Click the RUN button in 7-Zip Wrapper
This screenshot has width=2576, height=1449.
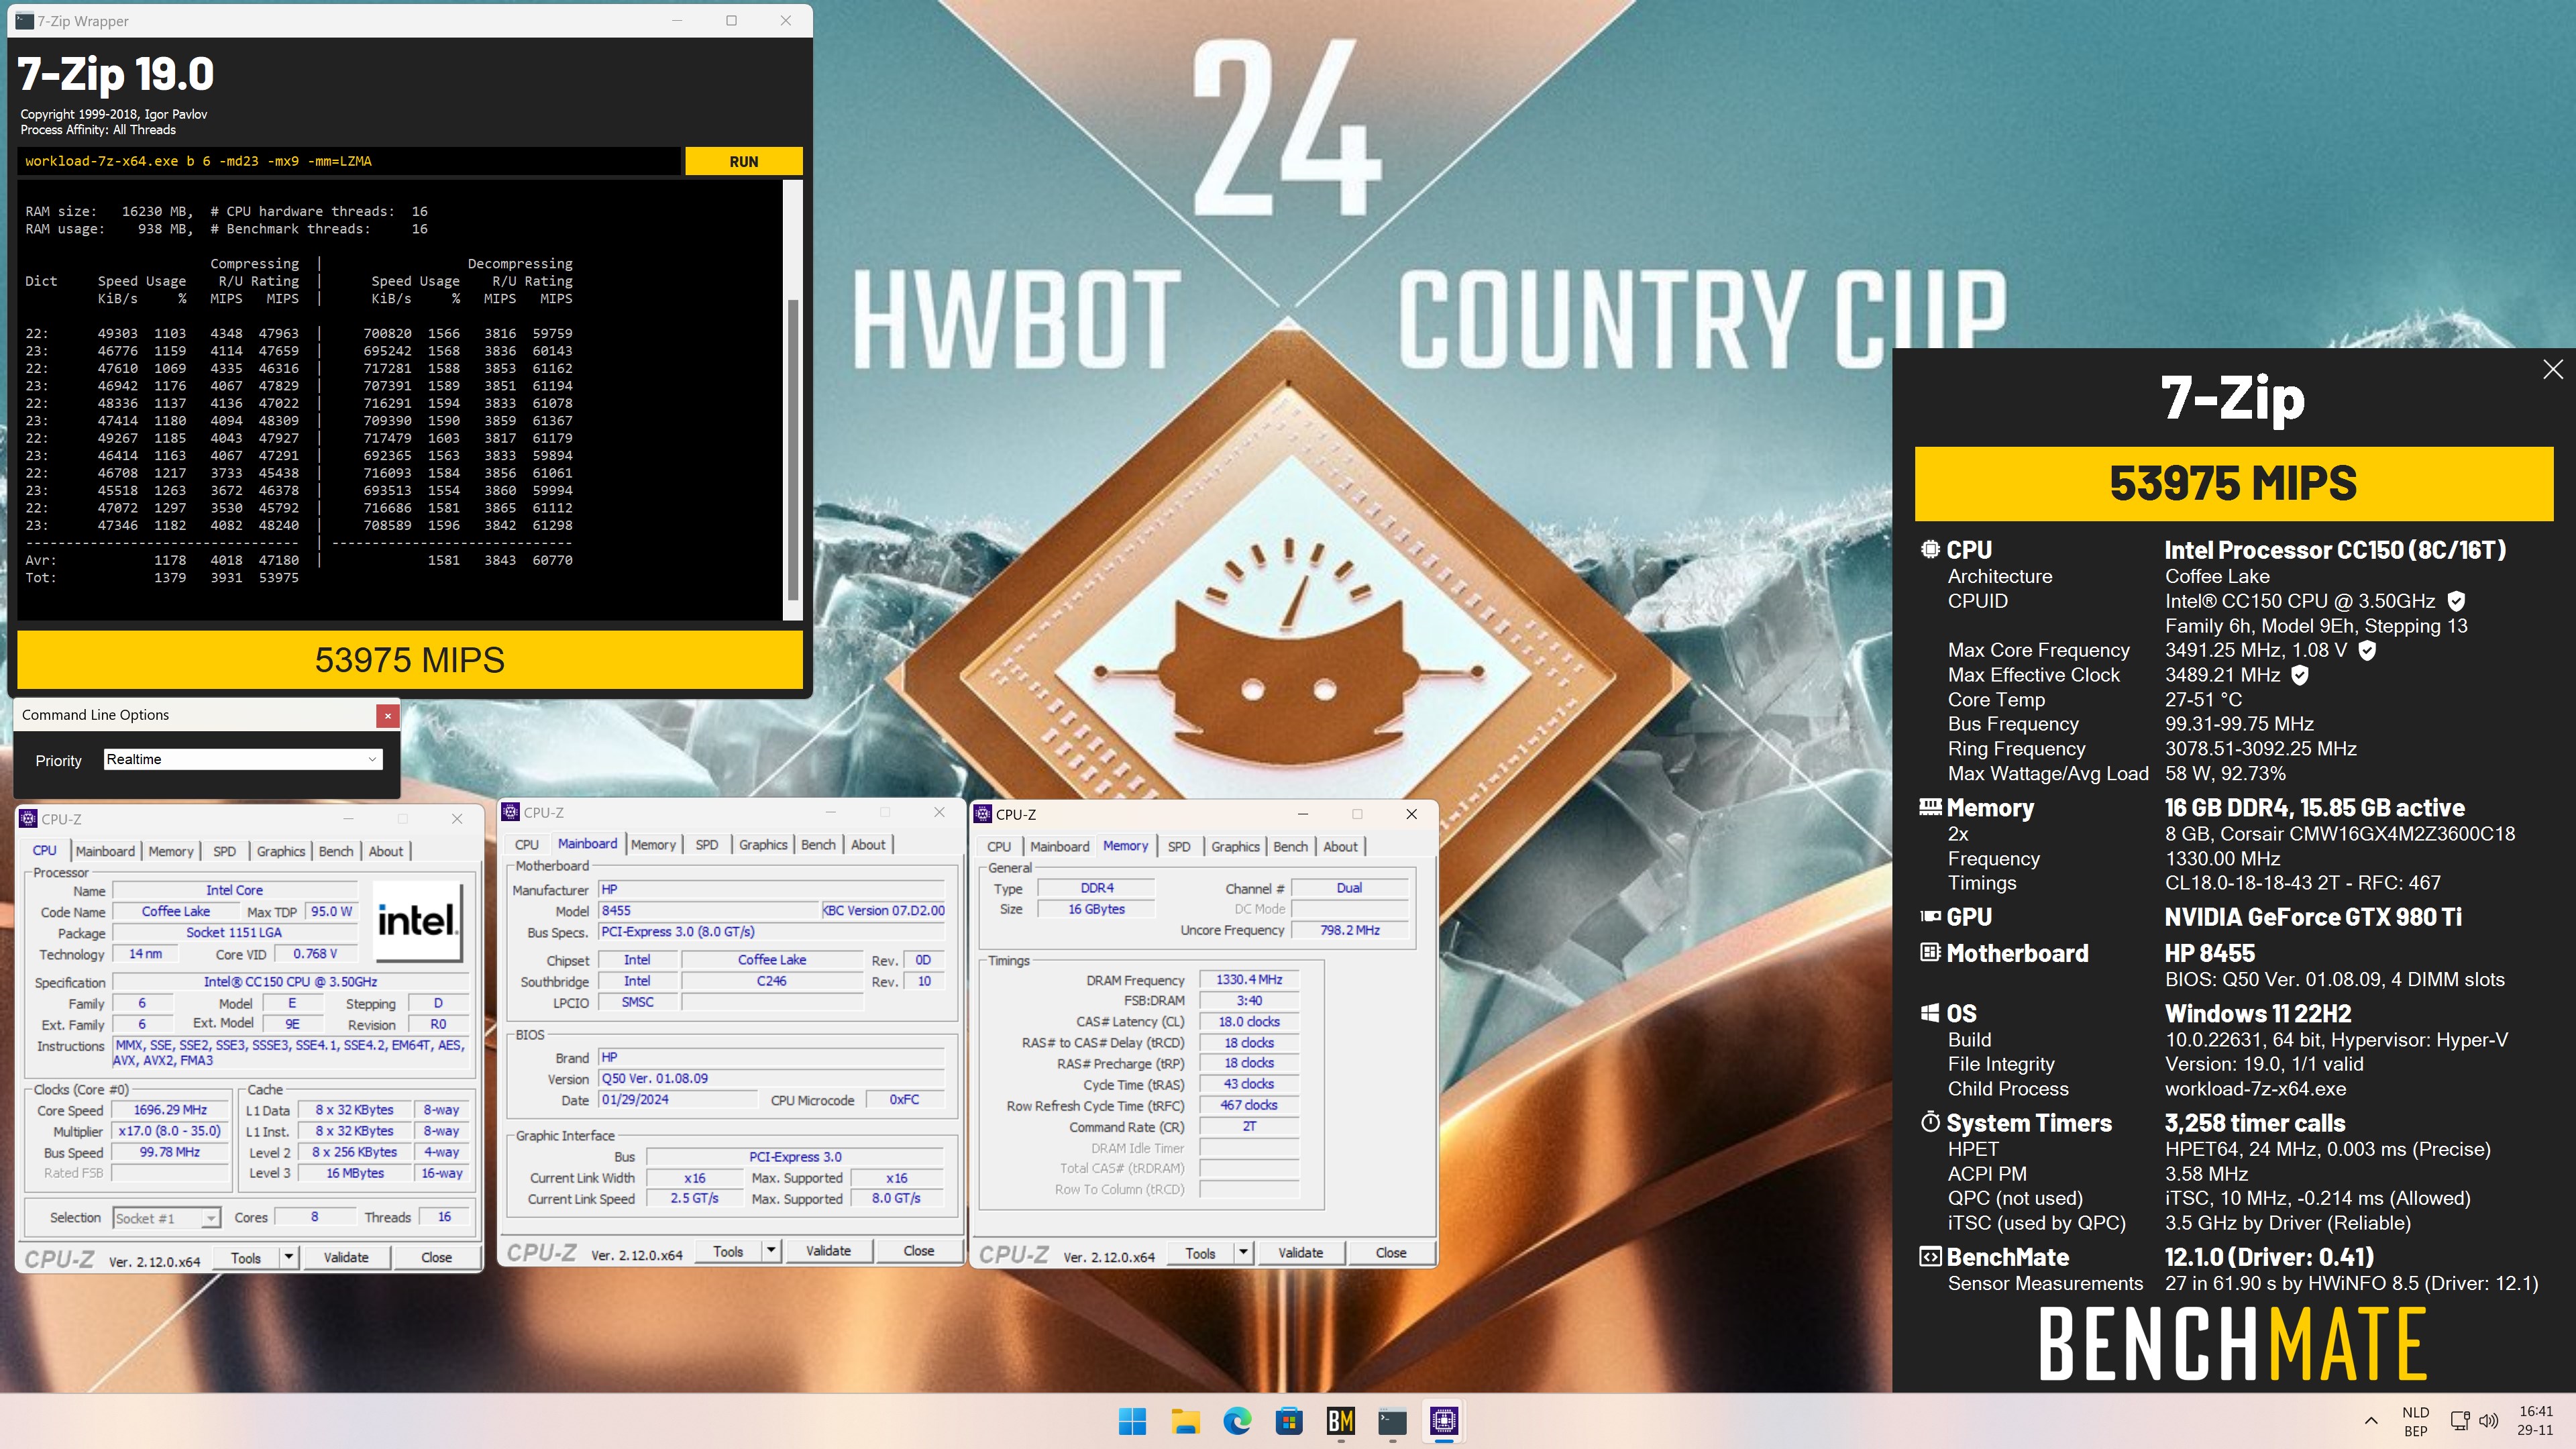pyautogui.click(x=743, y=161)
